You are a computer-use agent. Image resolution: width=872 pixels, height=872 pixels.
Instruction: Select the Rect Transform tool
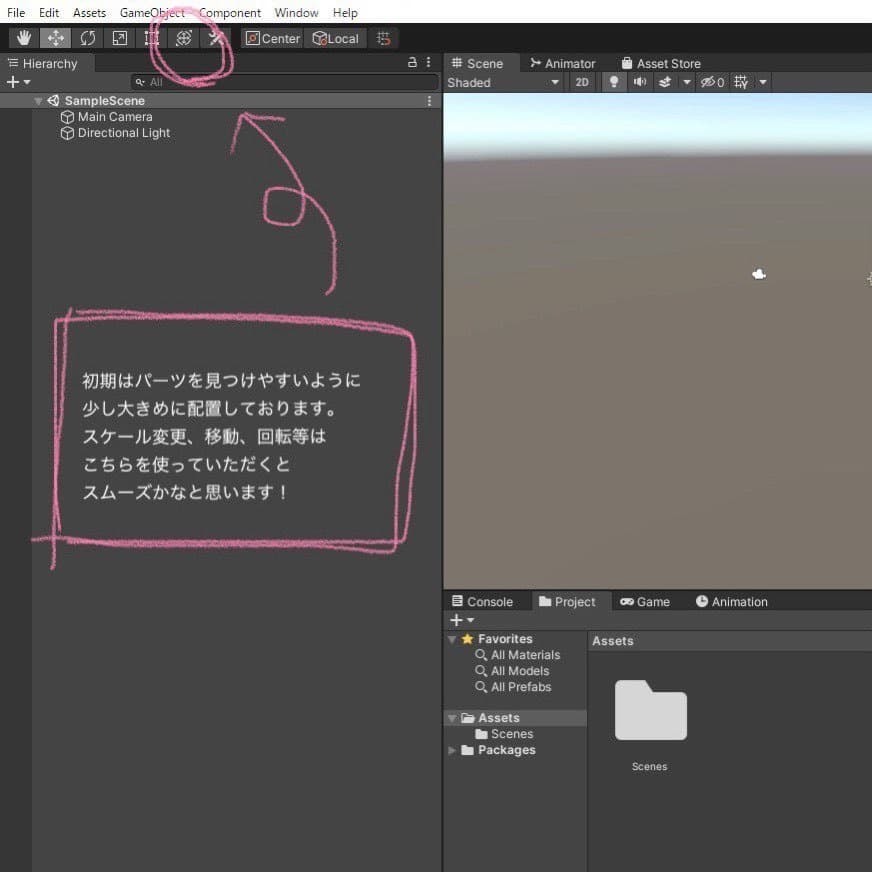(x=151, y=37)
